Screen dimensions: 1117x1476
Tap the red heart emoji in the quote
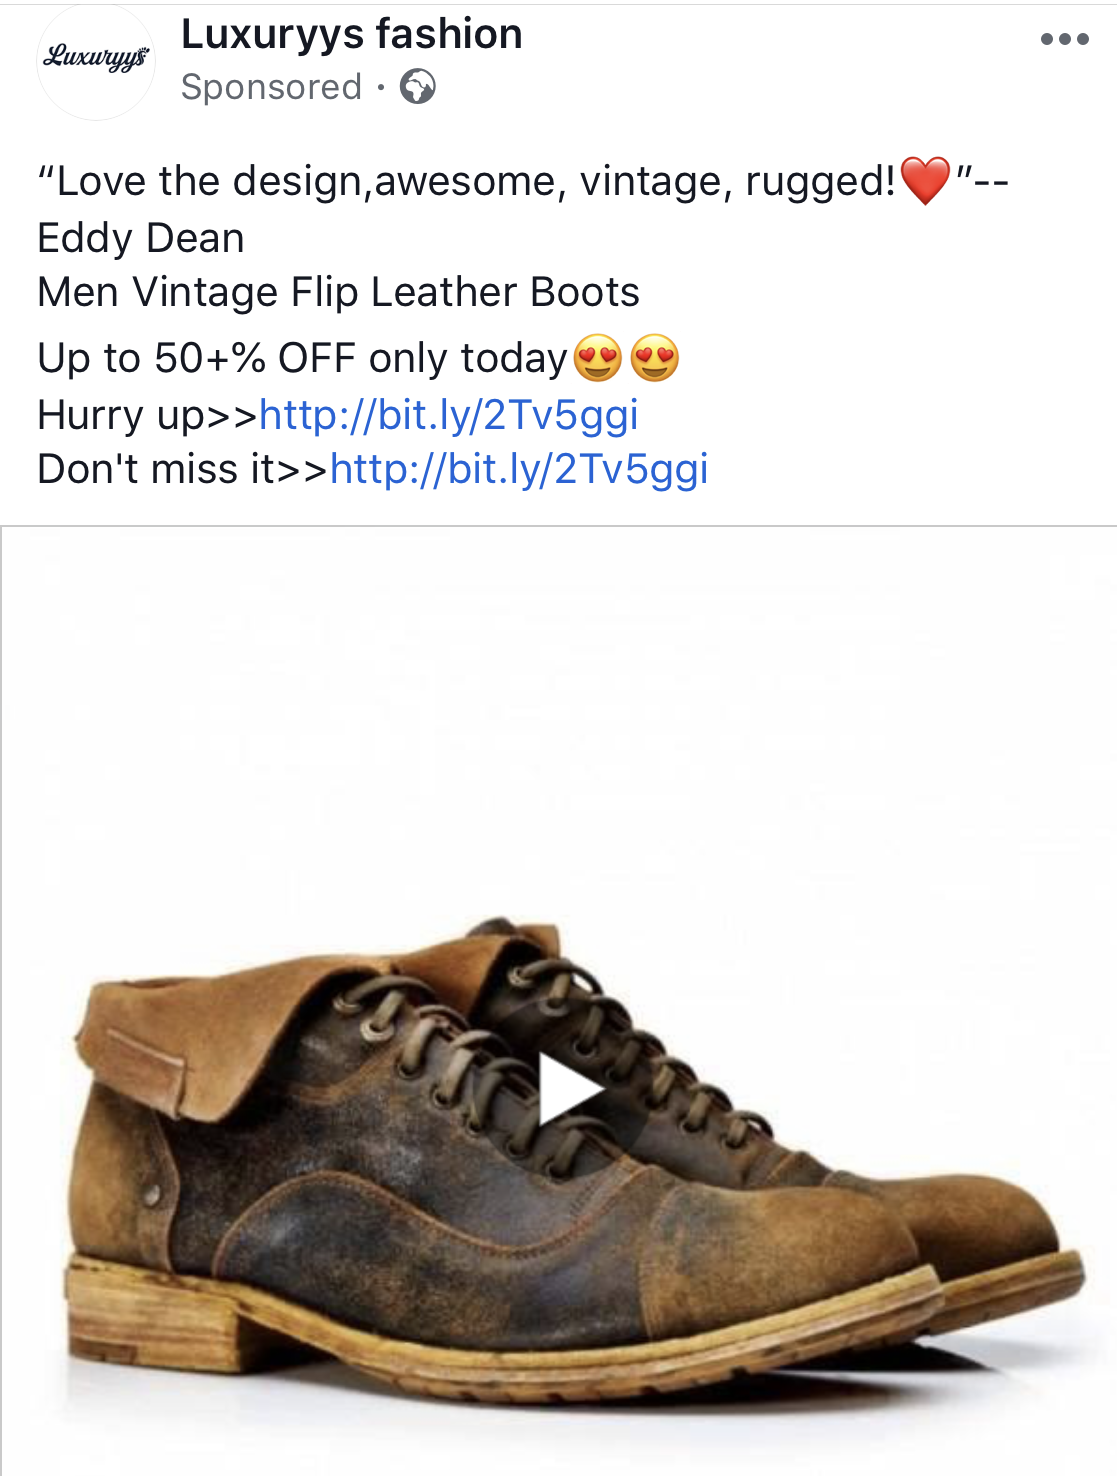pos(925,181)
